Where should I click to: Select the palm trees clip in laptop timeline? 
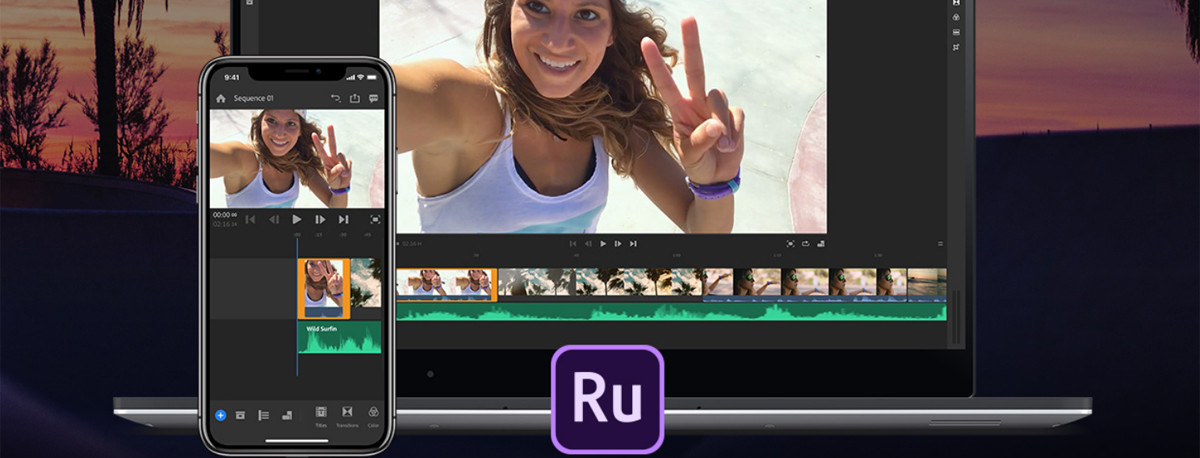[x=600, y=283]
